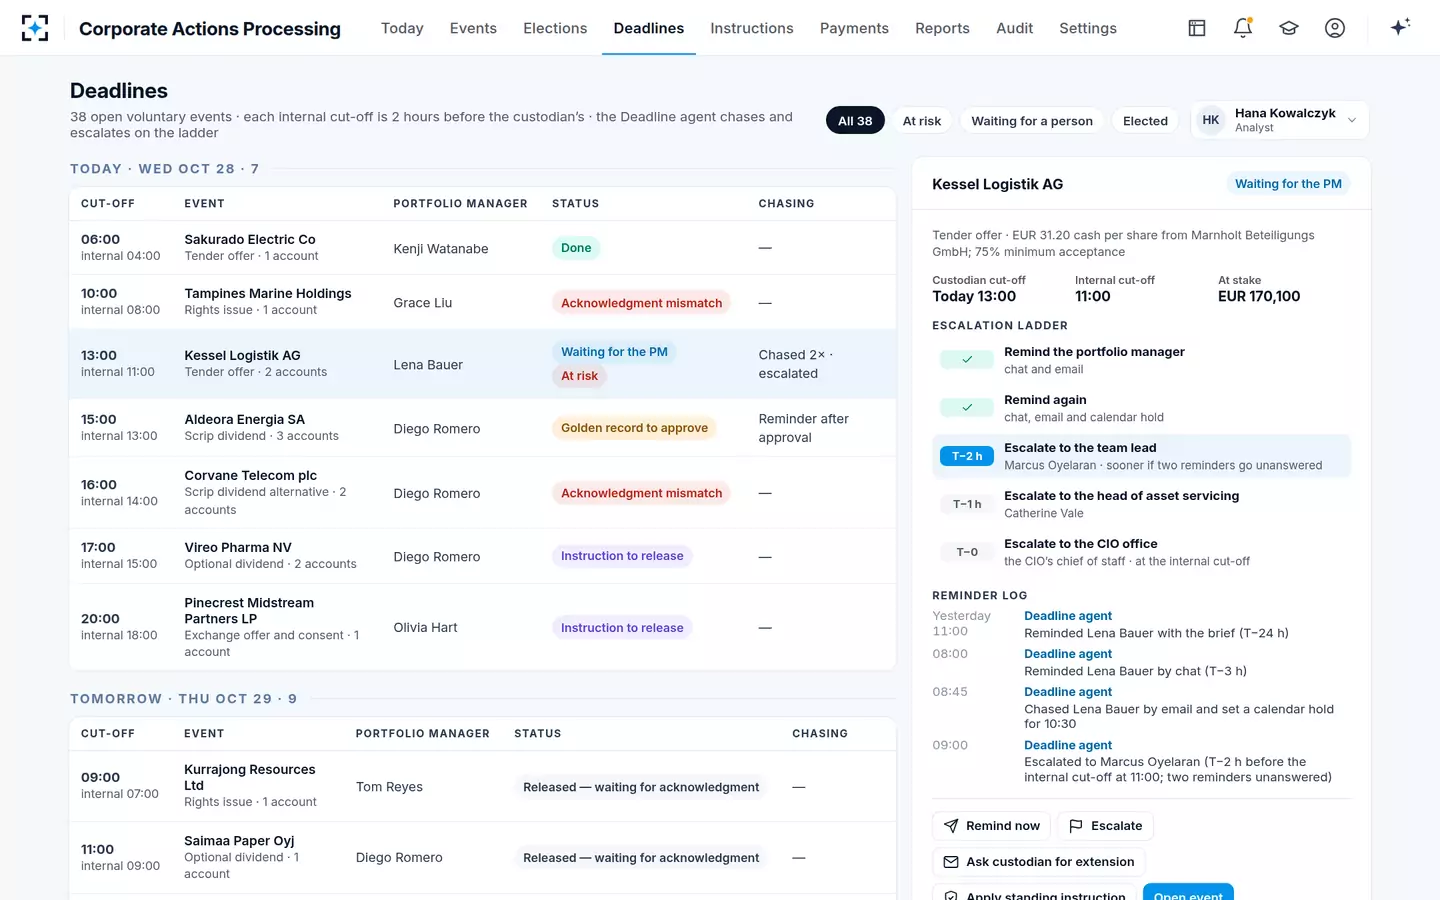Open the Events tab
Viewport: 1440px width, 900px height.
click(473, 28)
